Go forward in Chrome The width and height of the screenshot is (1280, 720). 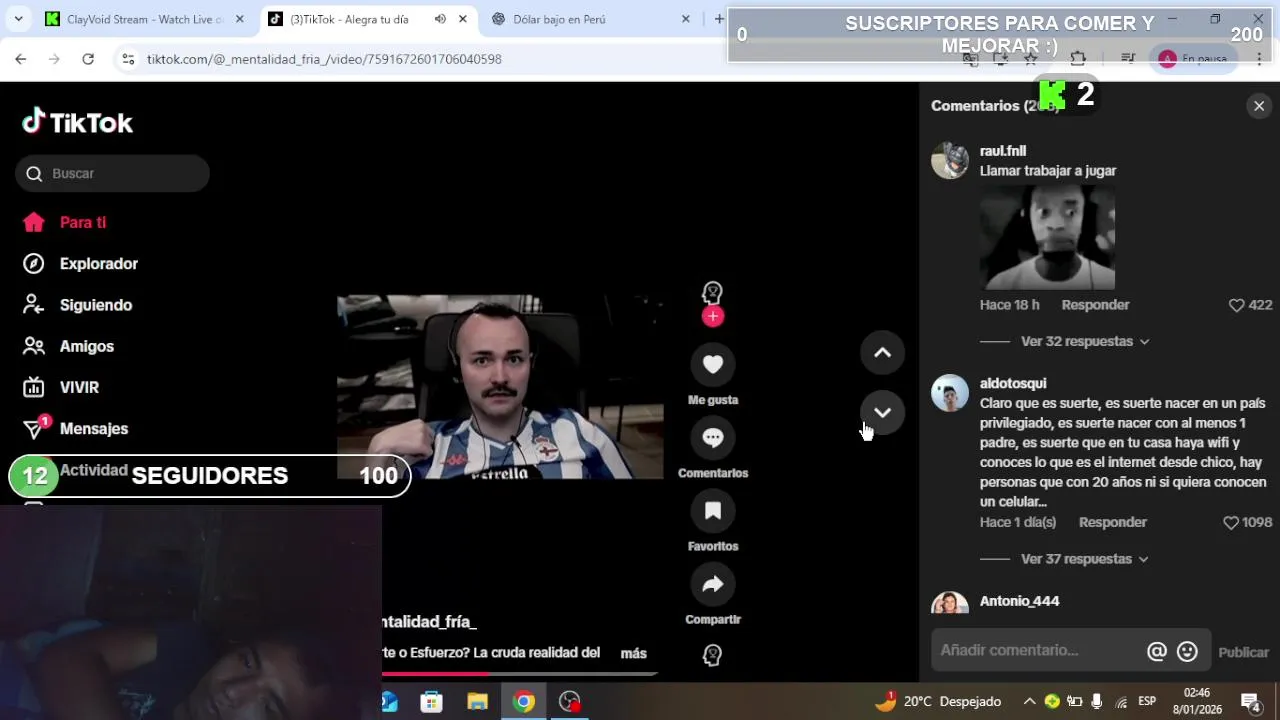click(x=54, y=59)
